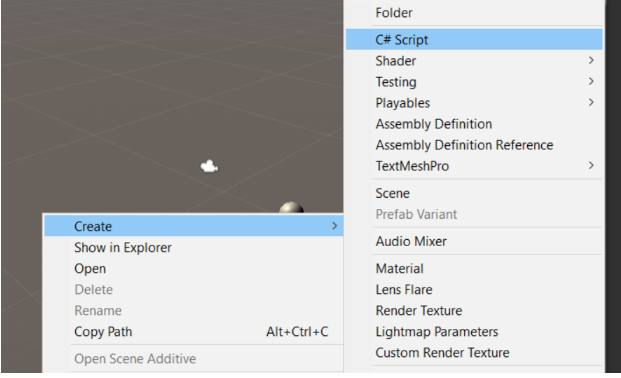This screenshot has width=621, height=378.
Task: Select the sphere object in the scene
Action: 291,208
